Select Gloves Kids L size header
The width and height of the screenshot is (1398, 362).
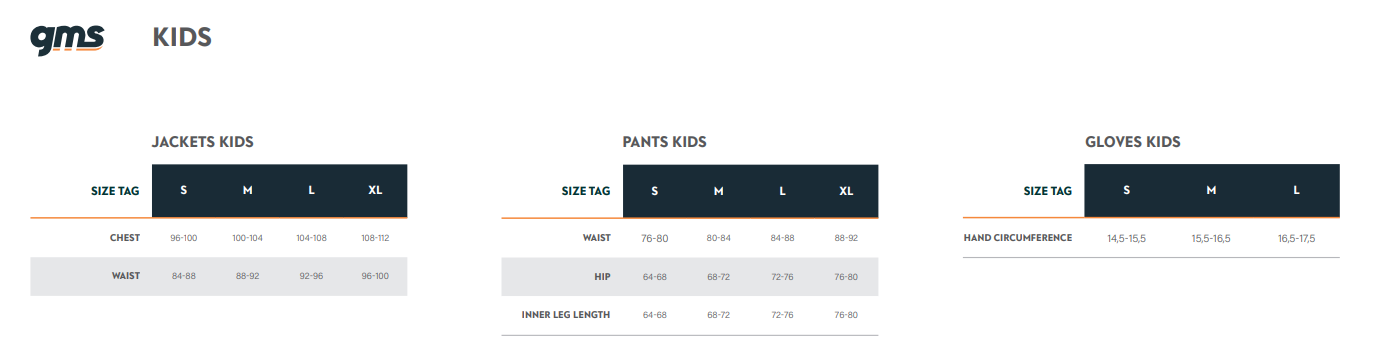coord(1296,191)
